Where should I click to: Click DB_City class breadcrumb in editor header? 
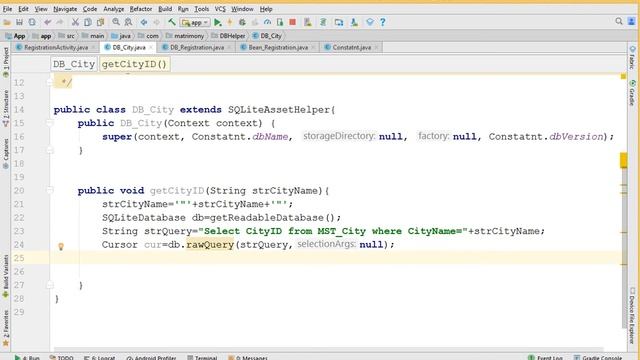point(74,64)
